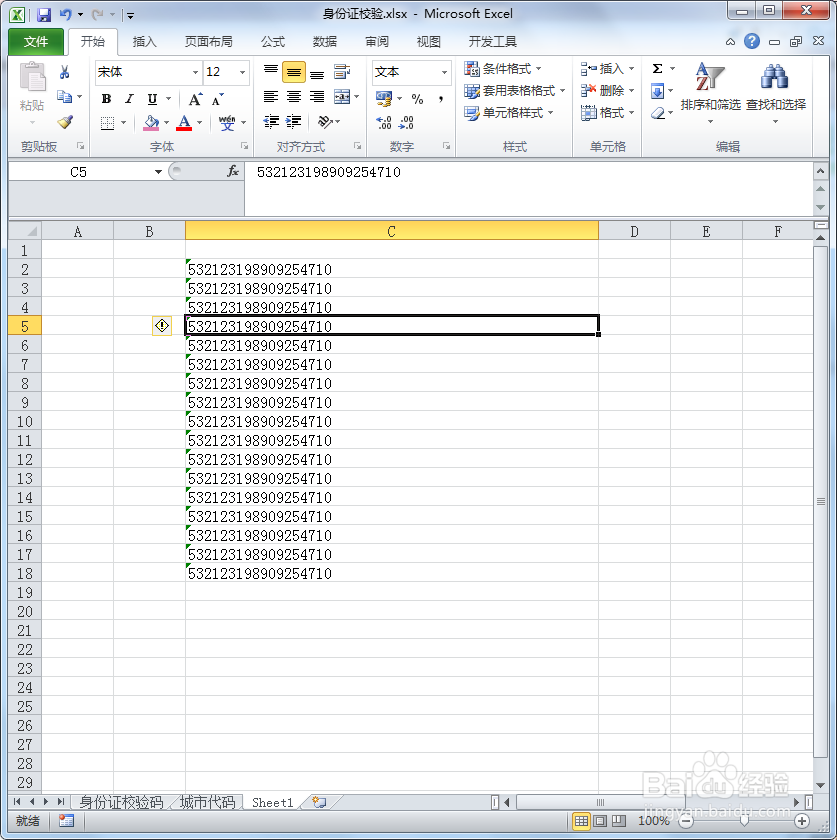Open 格式 cells dropdown
Viewport: 837px width, 840px height.
[x=608, y=112]
